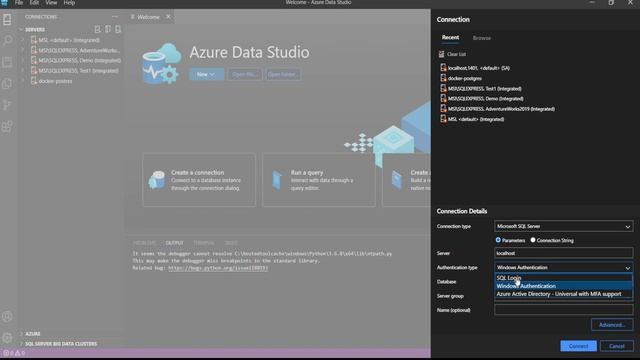Screen dimensions: 640x360
Task: Open the Authentication type dropdown
Action: tap(563, 267)
